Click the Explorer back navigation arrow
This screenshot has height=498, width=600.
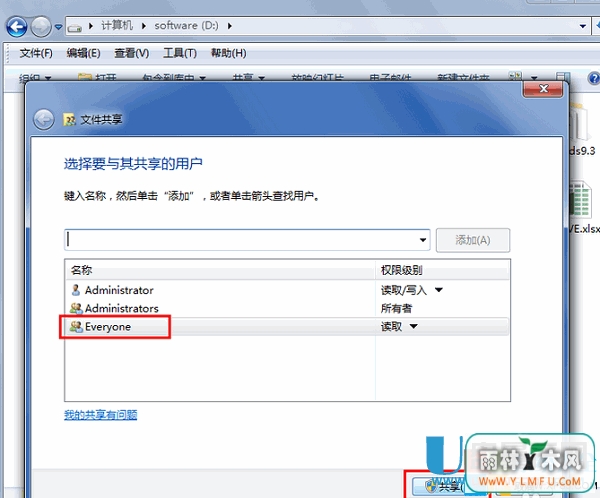[x=16, y=27]
